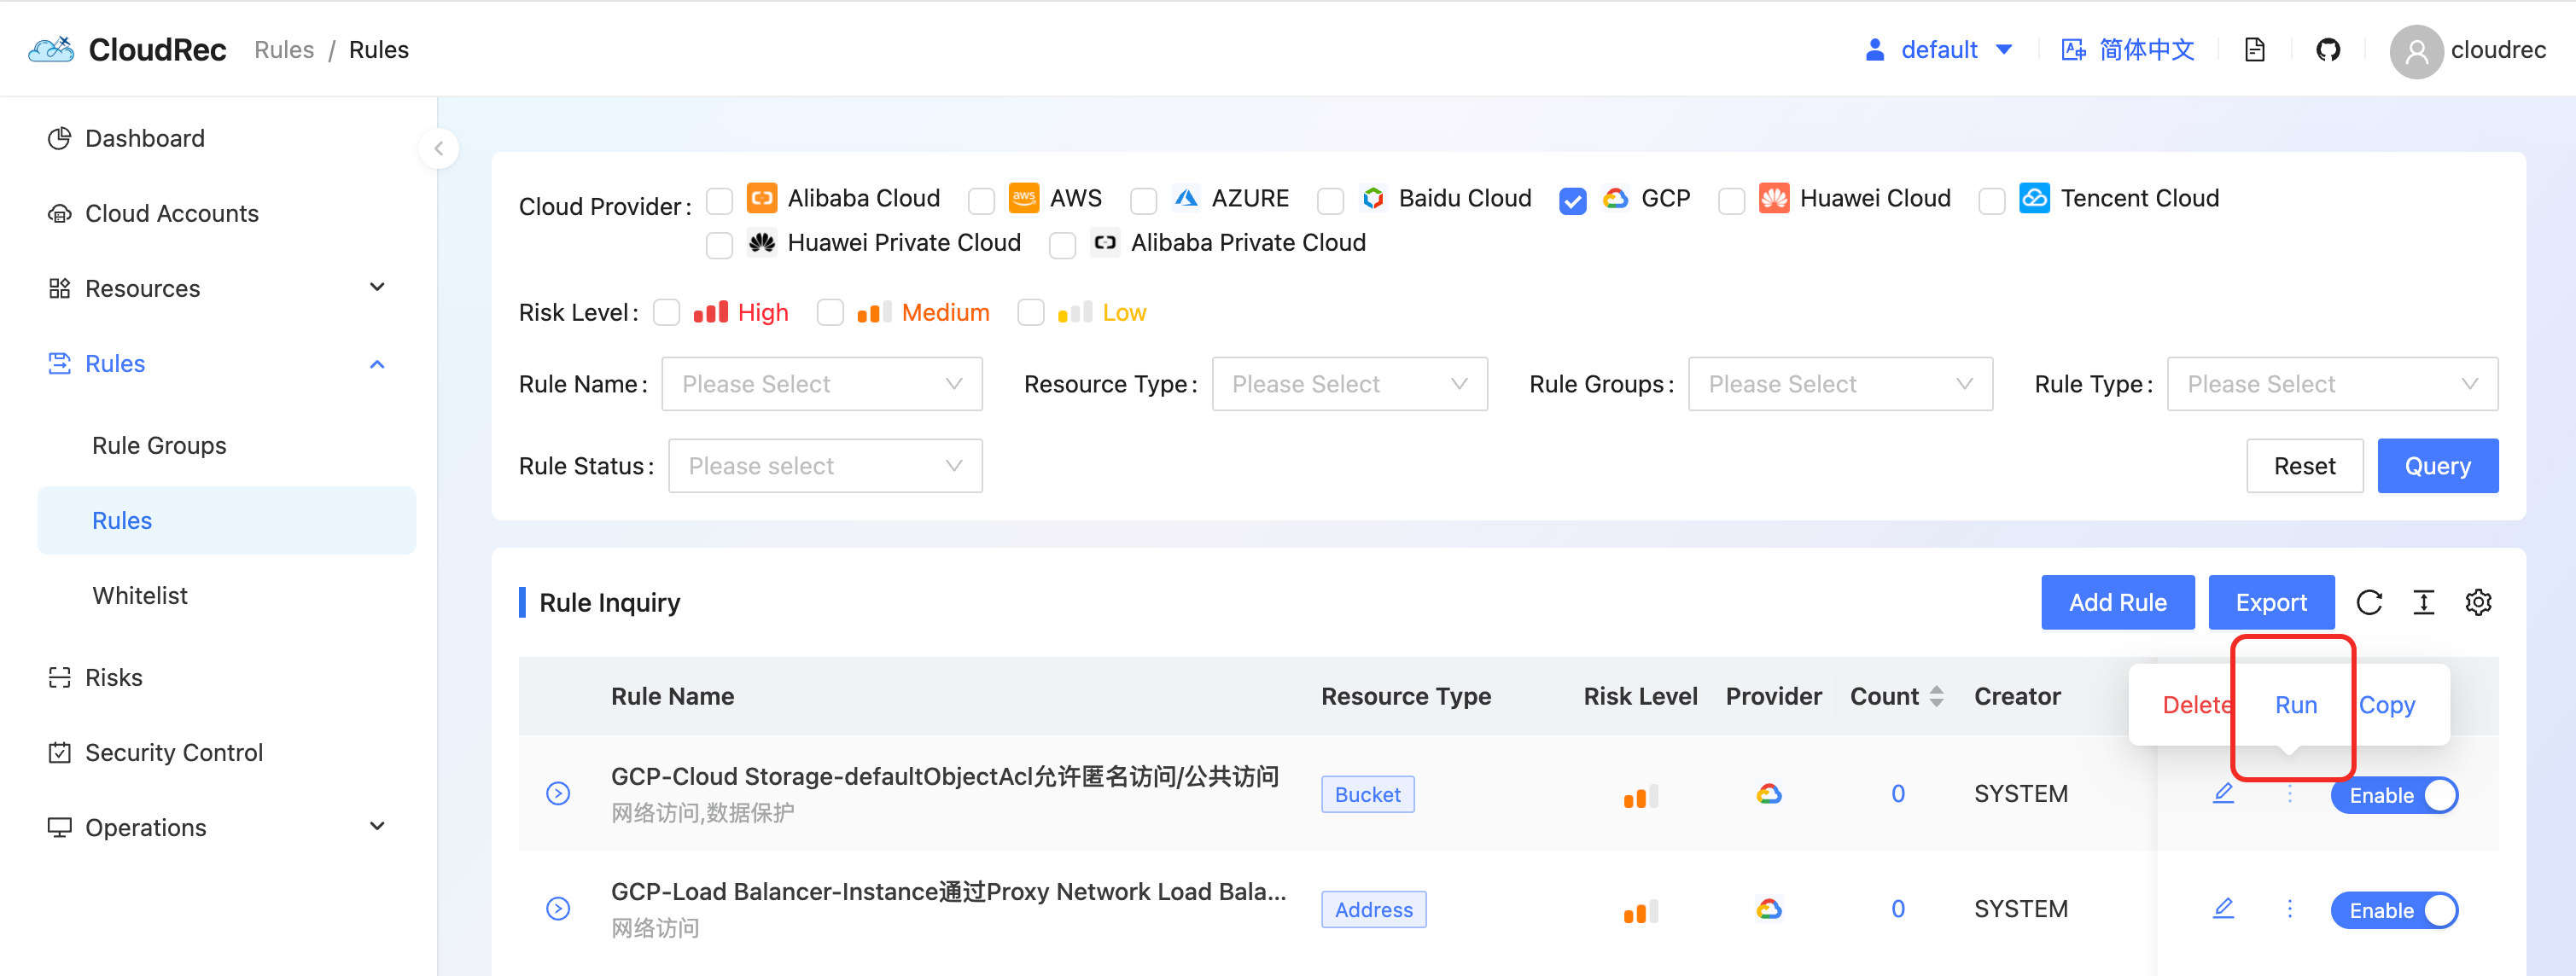Click the Add Rule button

[2117, 602]
